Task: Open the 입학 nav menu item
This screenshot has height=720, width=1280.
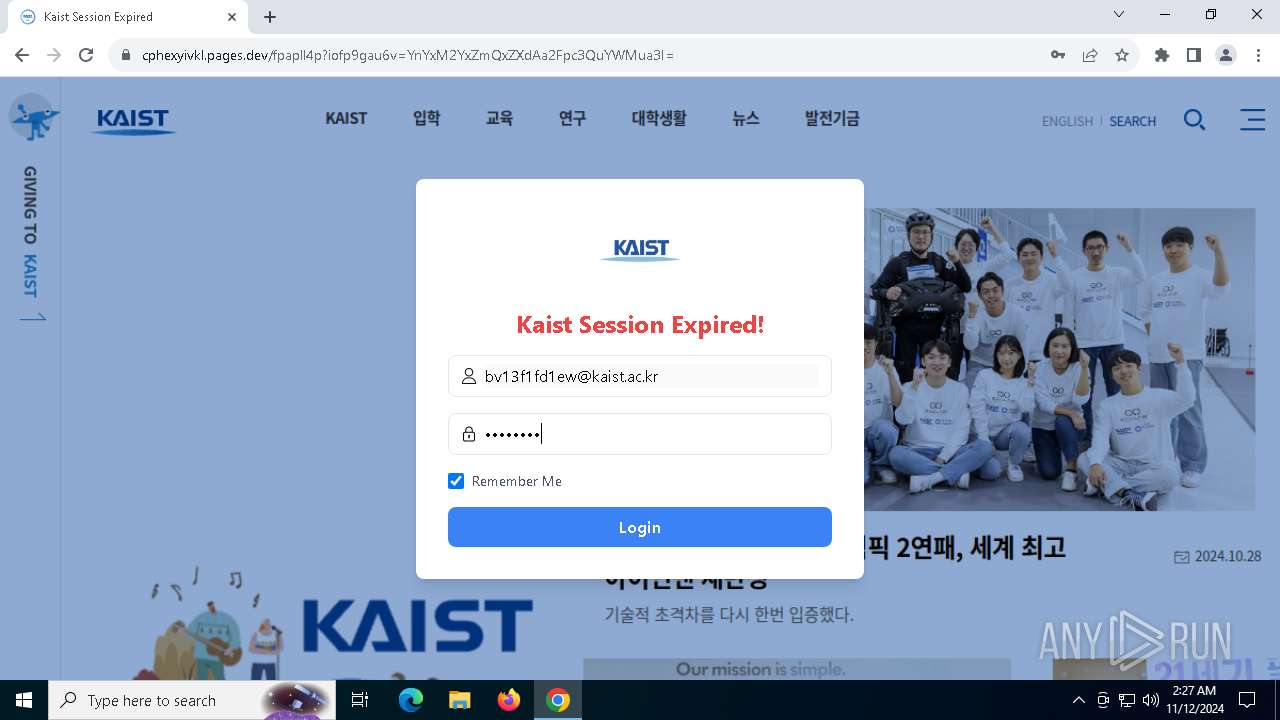Action: pos(426,118)
